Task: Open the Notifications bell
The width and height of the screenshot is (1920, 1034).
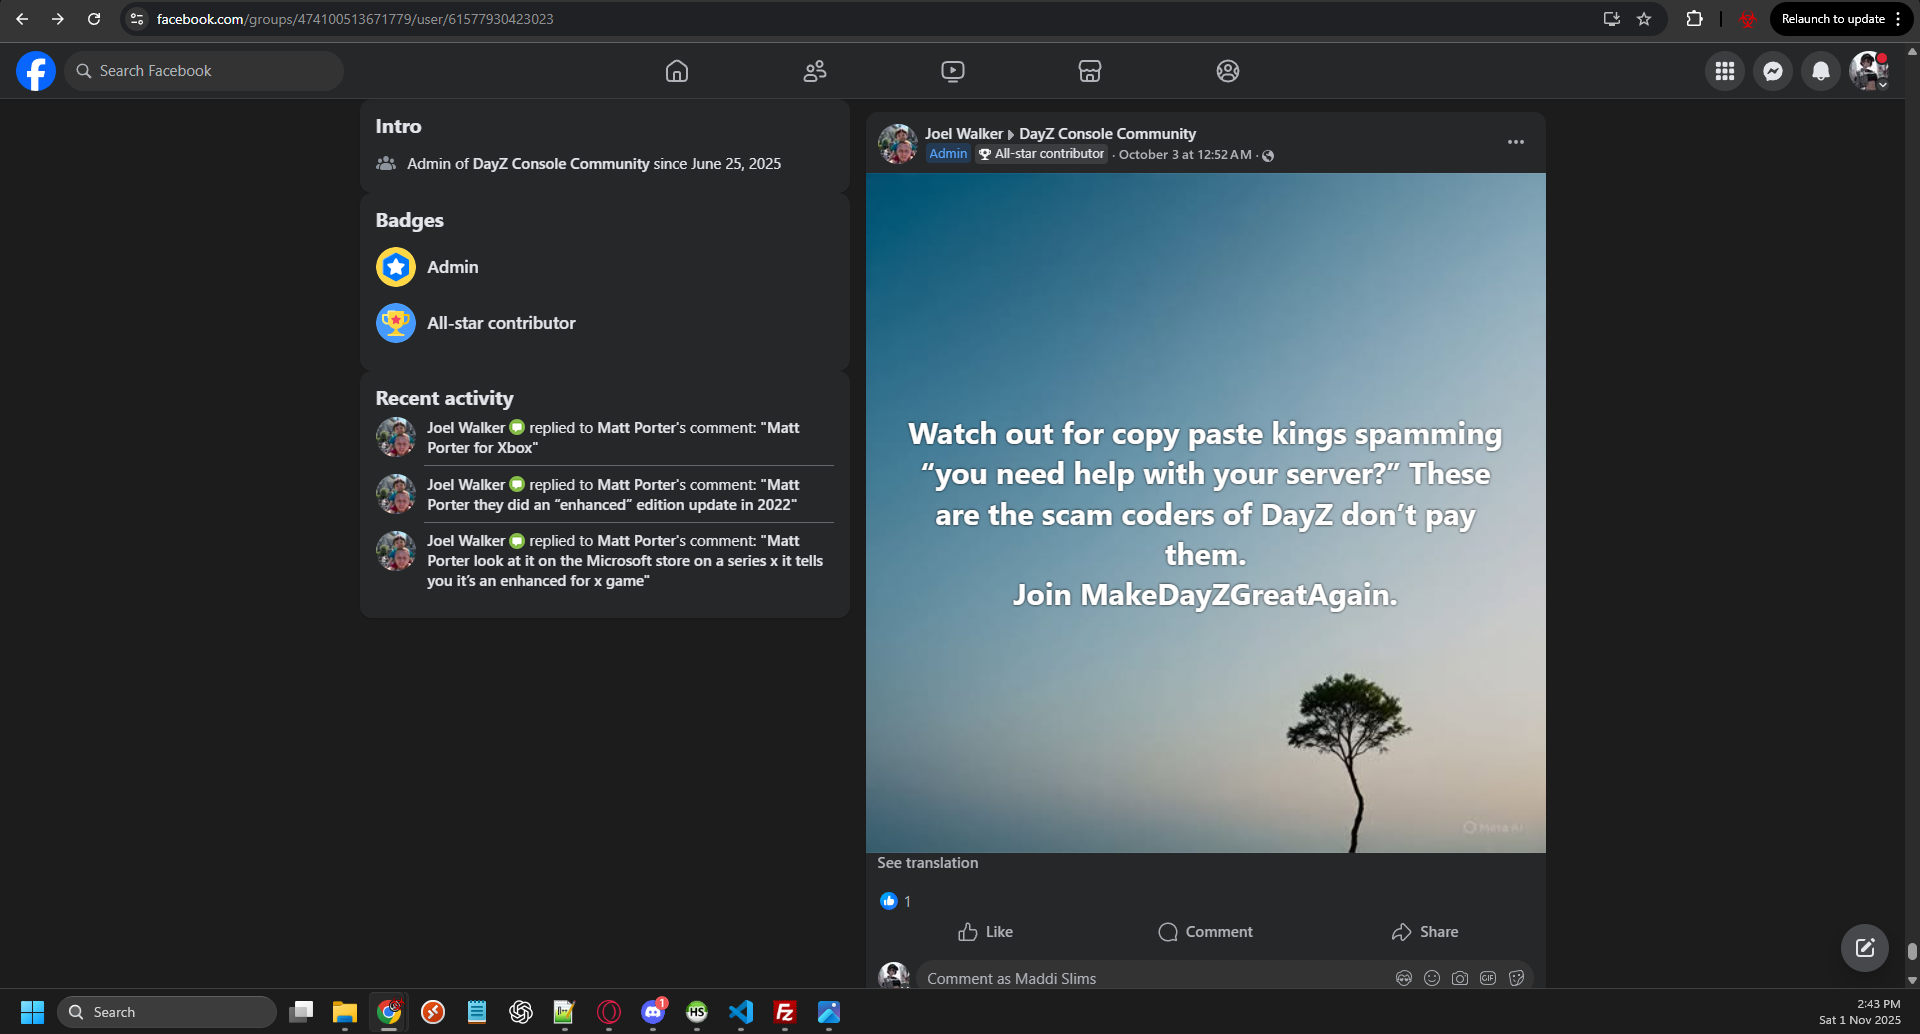Action: coord(1821,71)
